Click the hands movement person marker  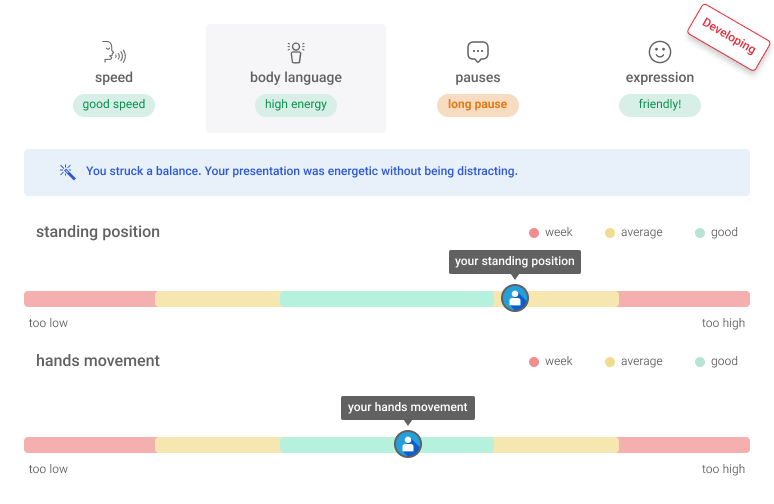[x=408, y=444]
